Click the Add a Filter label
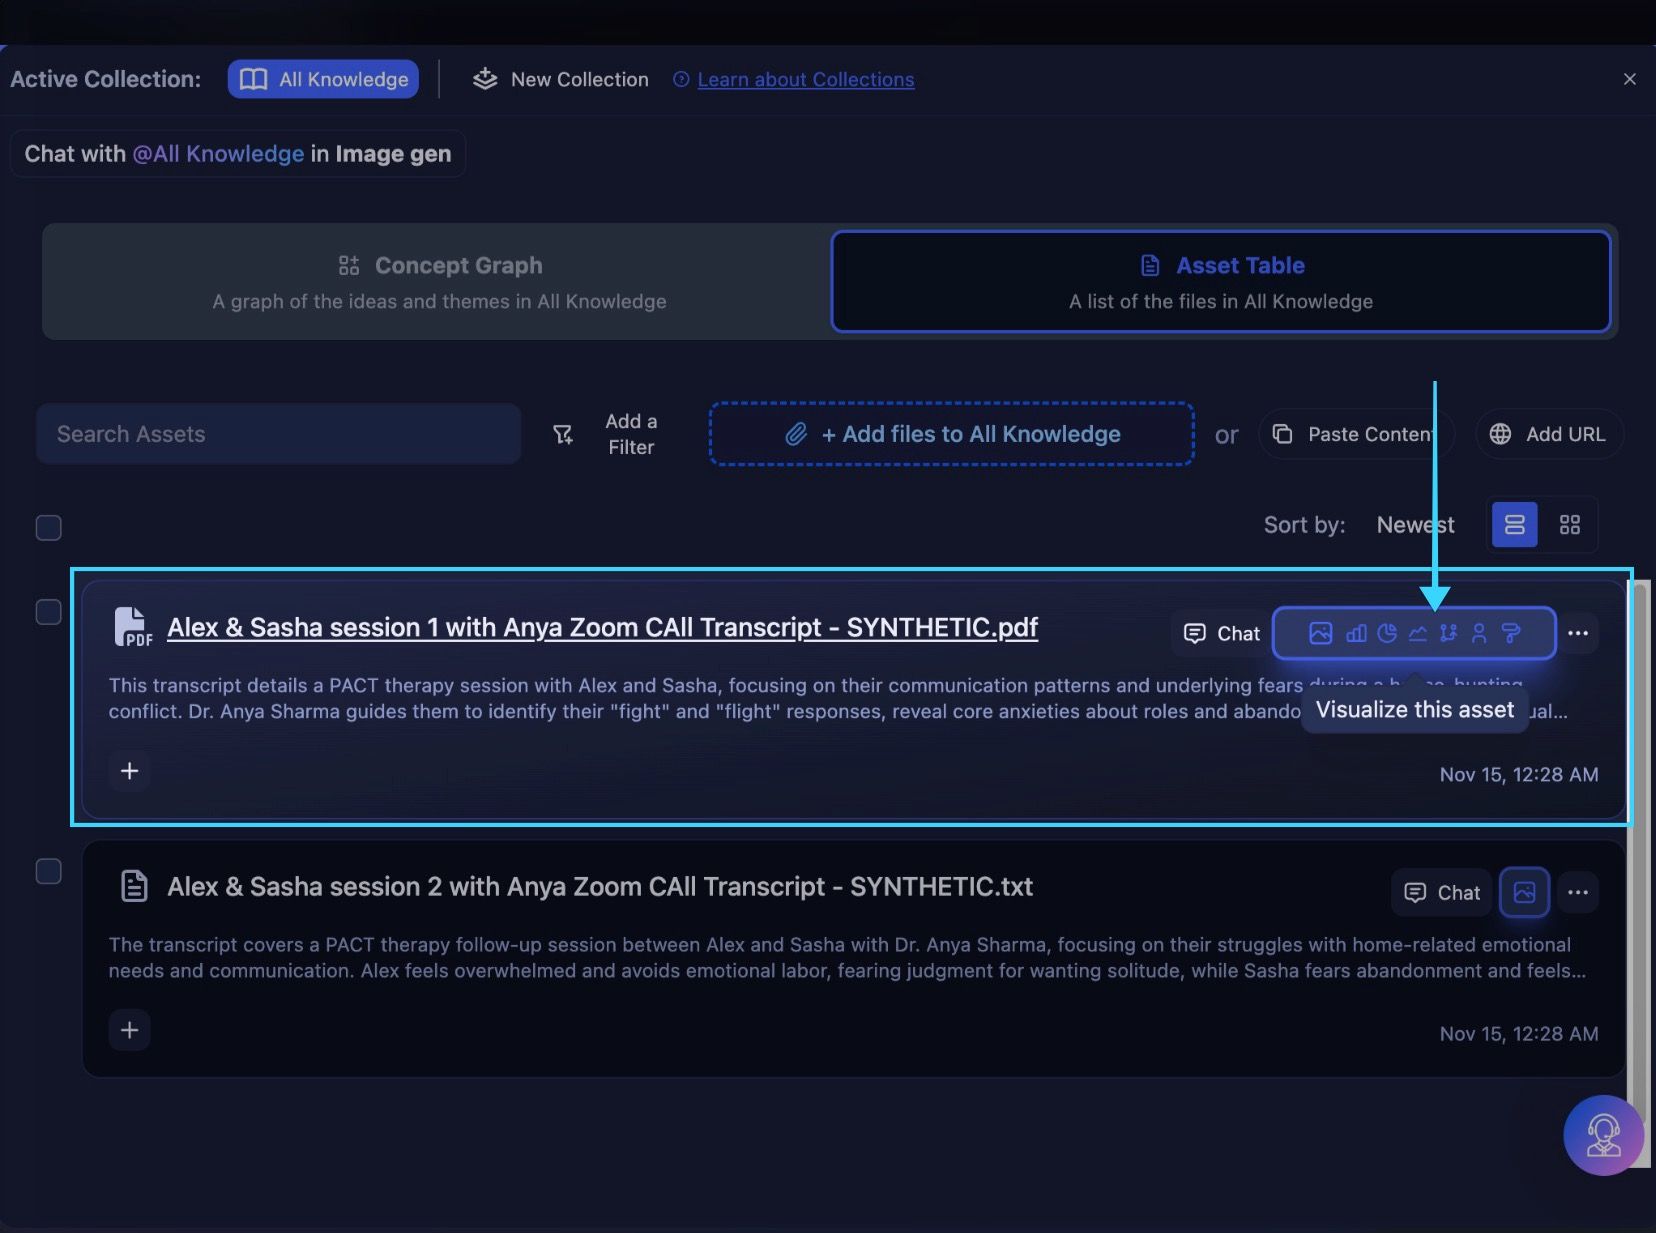The width and height of the screenshot is (1656, 1233). (x=631, y=434)
